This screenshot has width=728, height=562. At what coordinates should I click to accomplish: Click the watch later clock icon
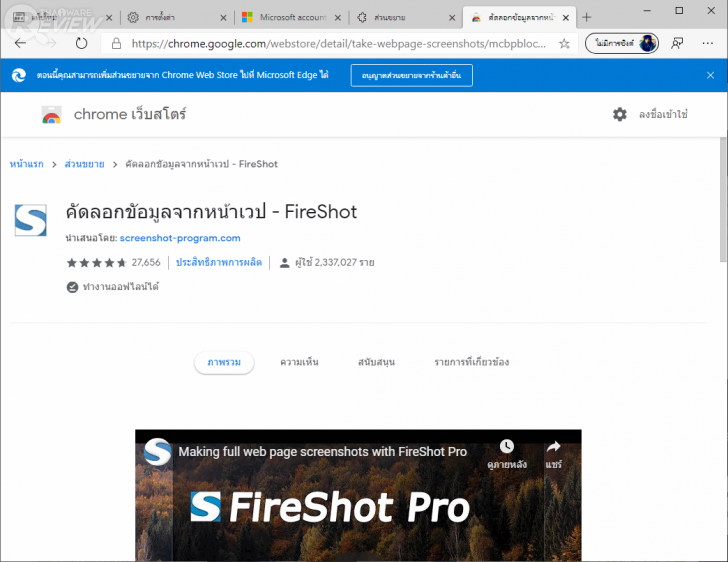pos(507,446)
